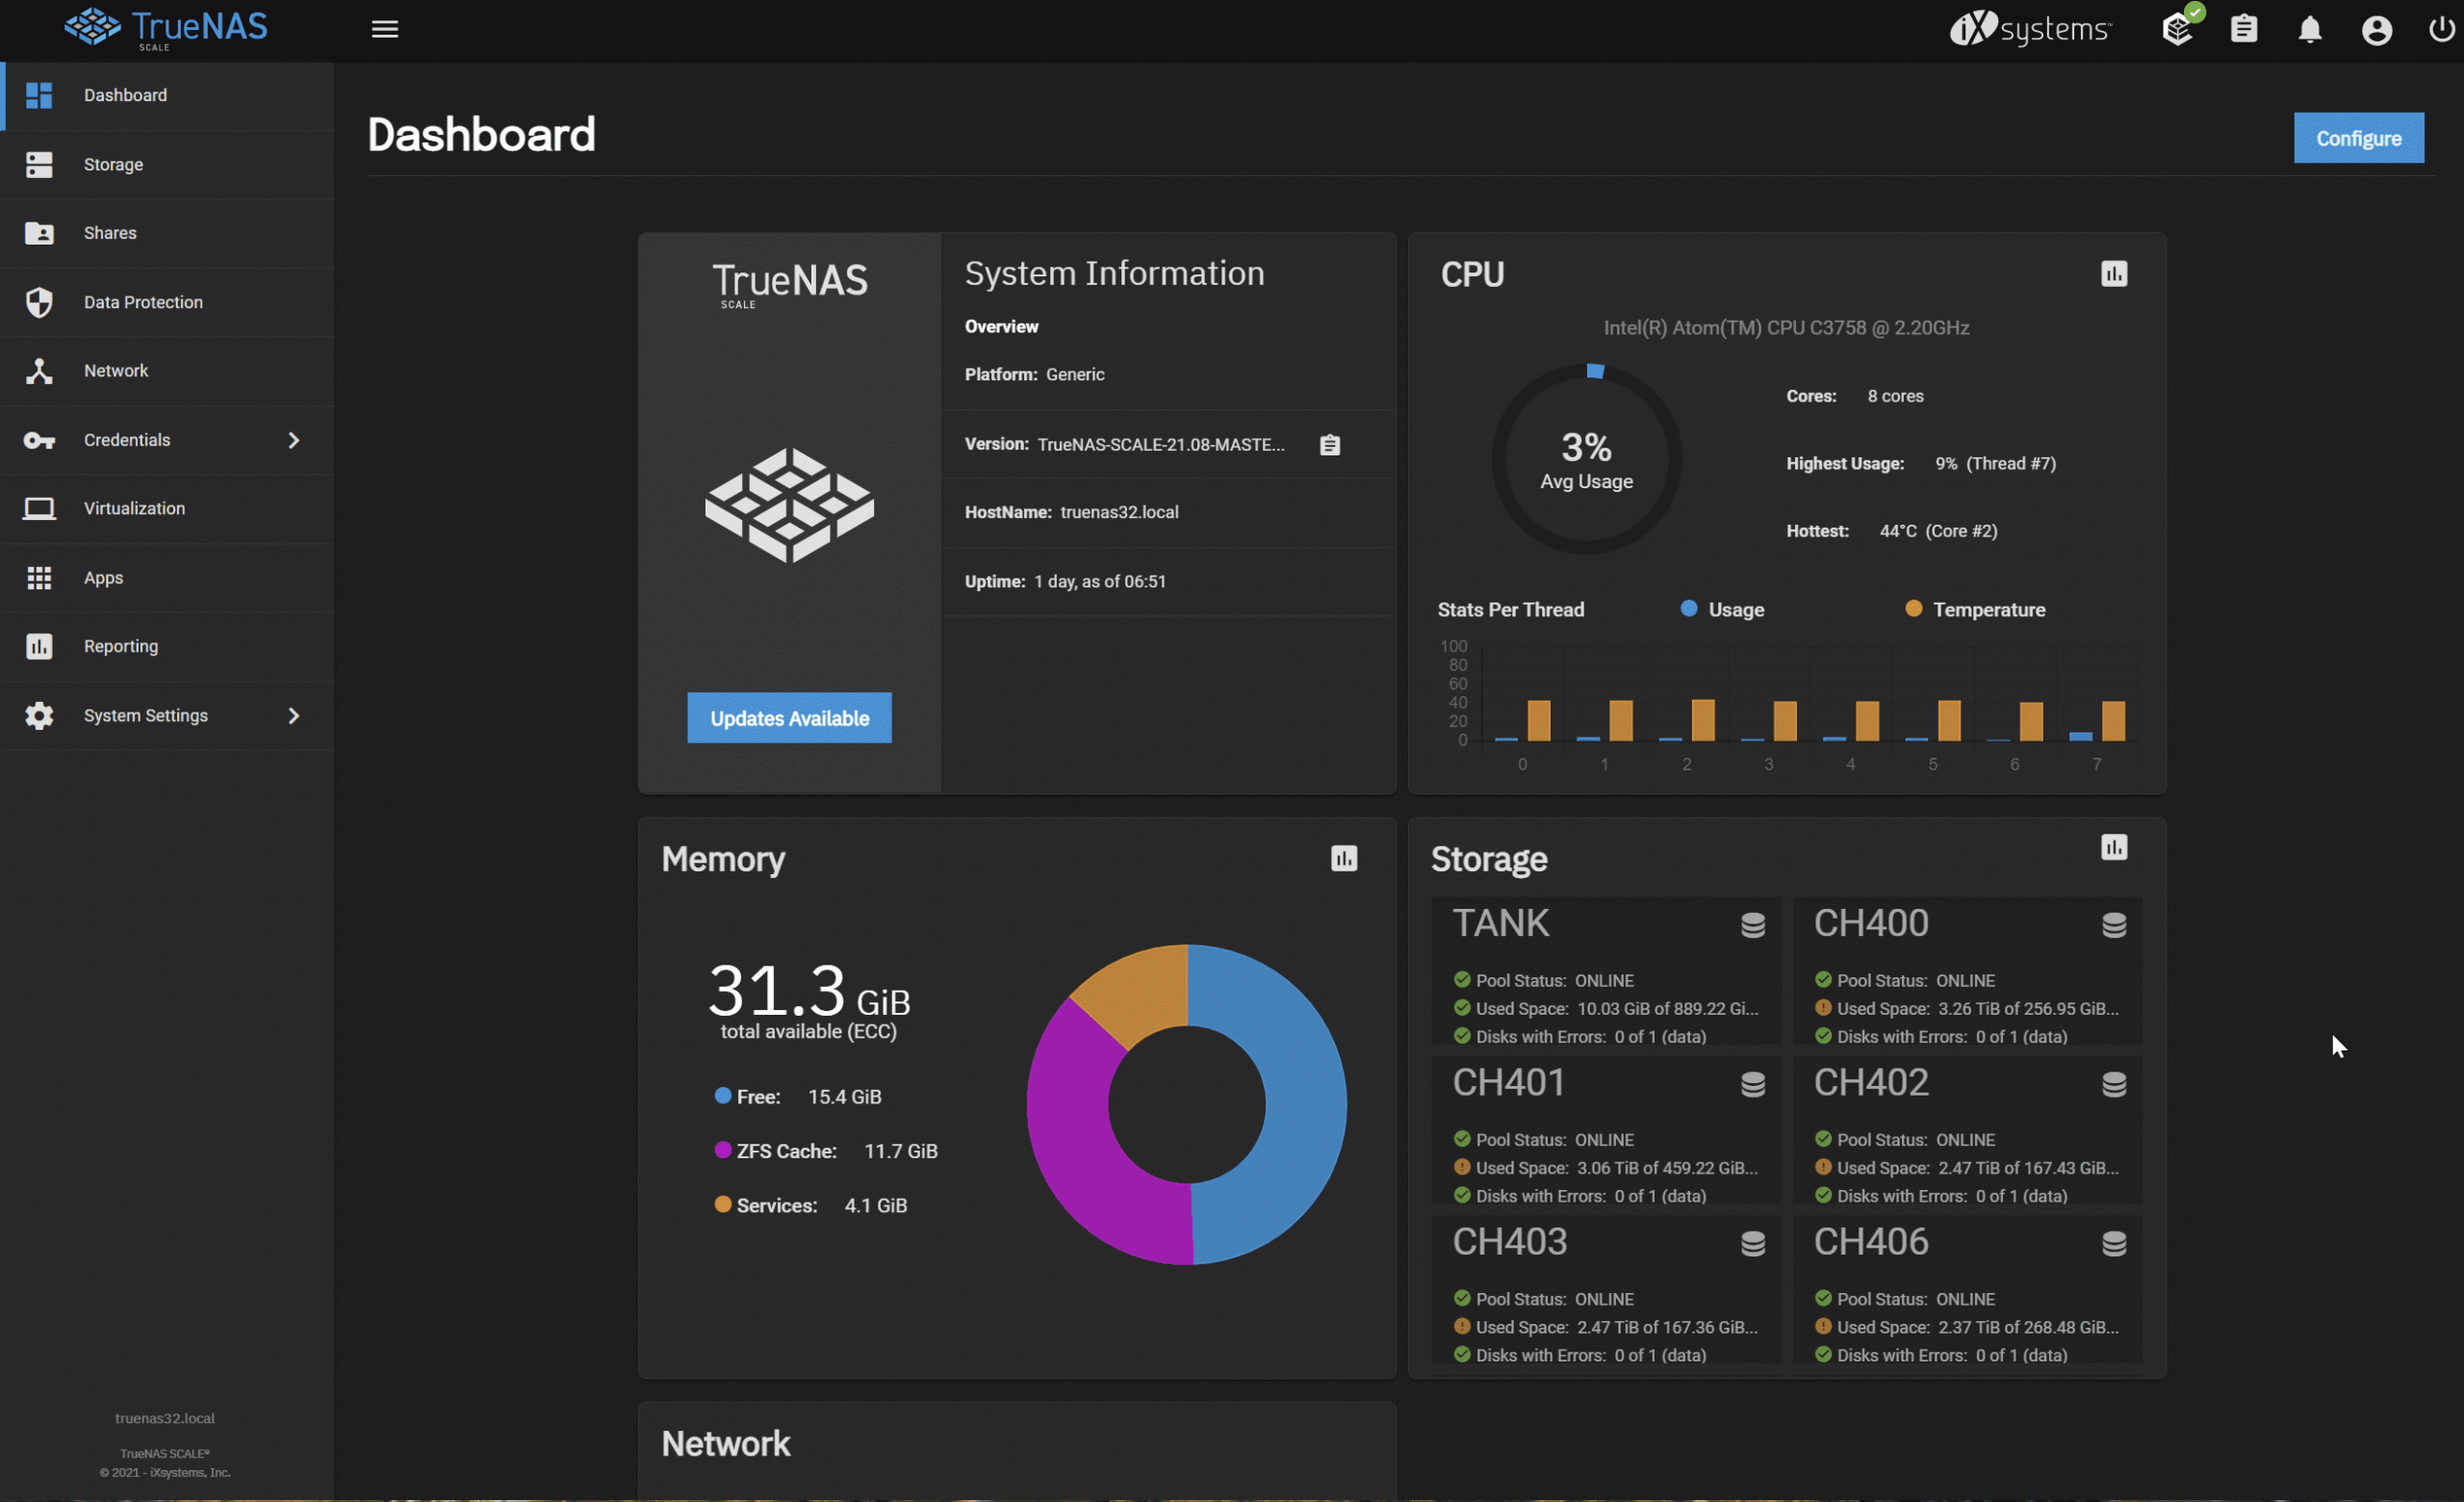Click the disks icon on TANK pool

(x=1754, y=925)
